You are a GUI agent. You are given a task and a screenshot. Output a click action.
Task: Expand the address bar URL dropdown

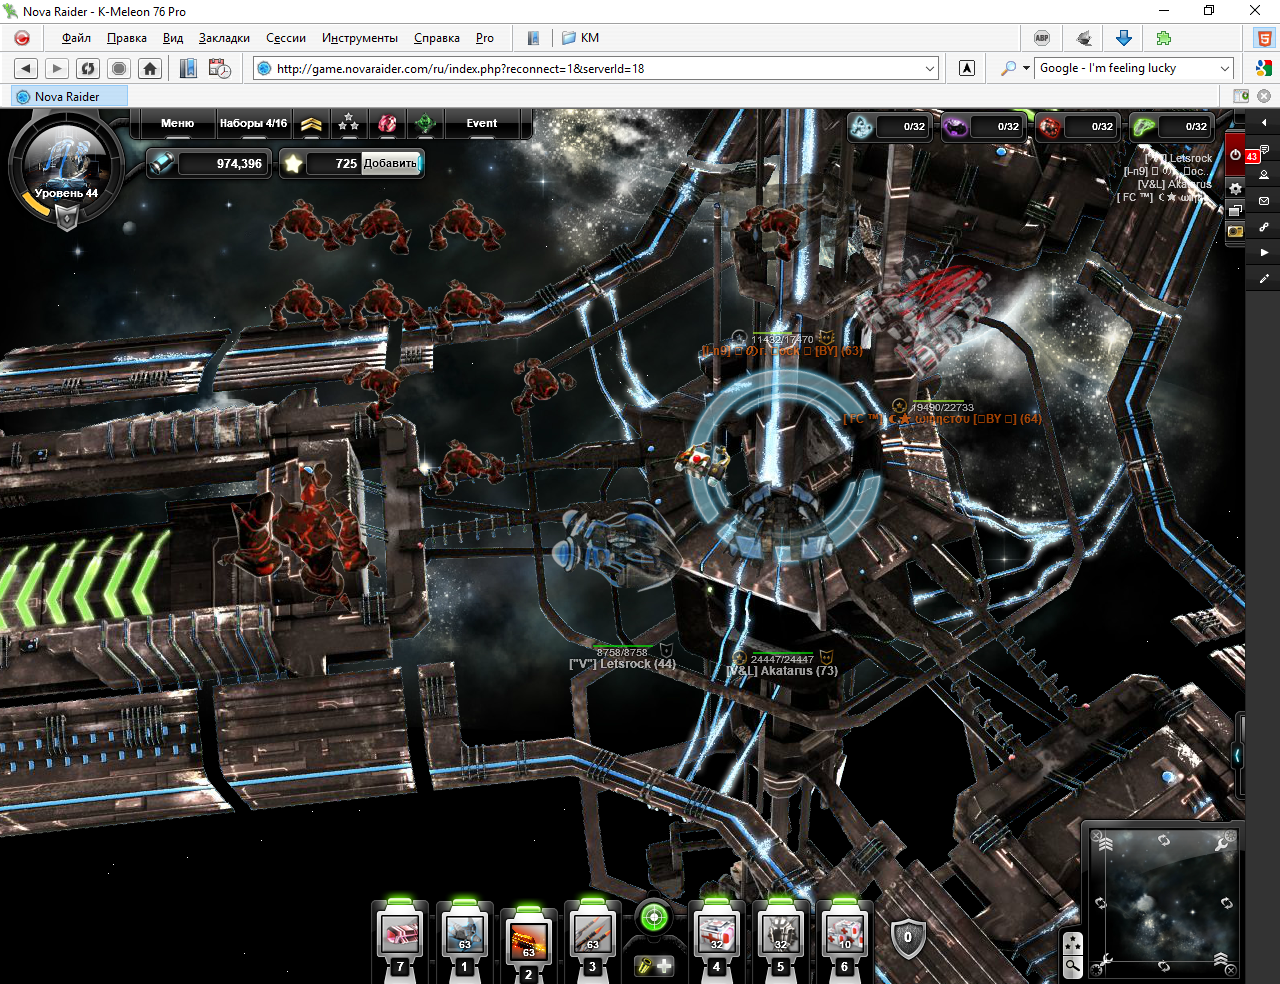[930, 68]
